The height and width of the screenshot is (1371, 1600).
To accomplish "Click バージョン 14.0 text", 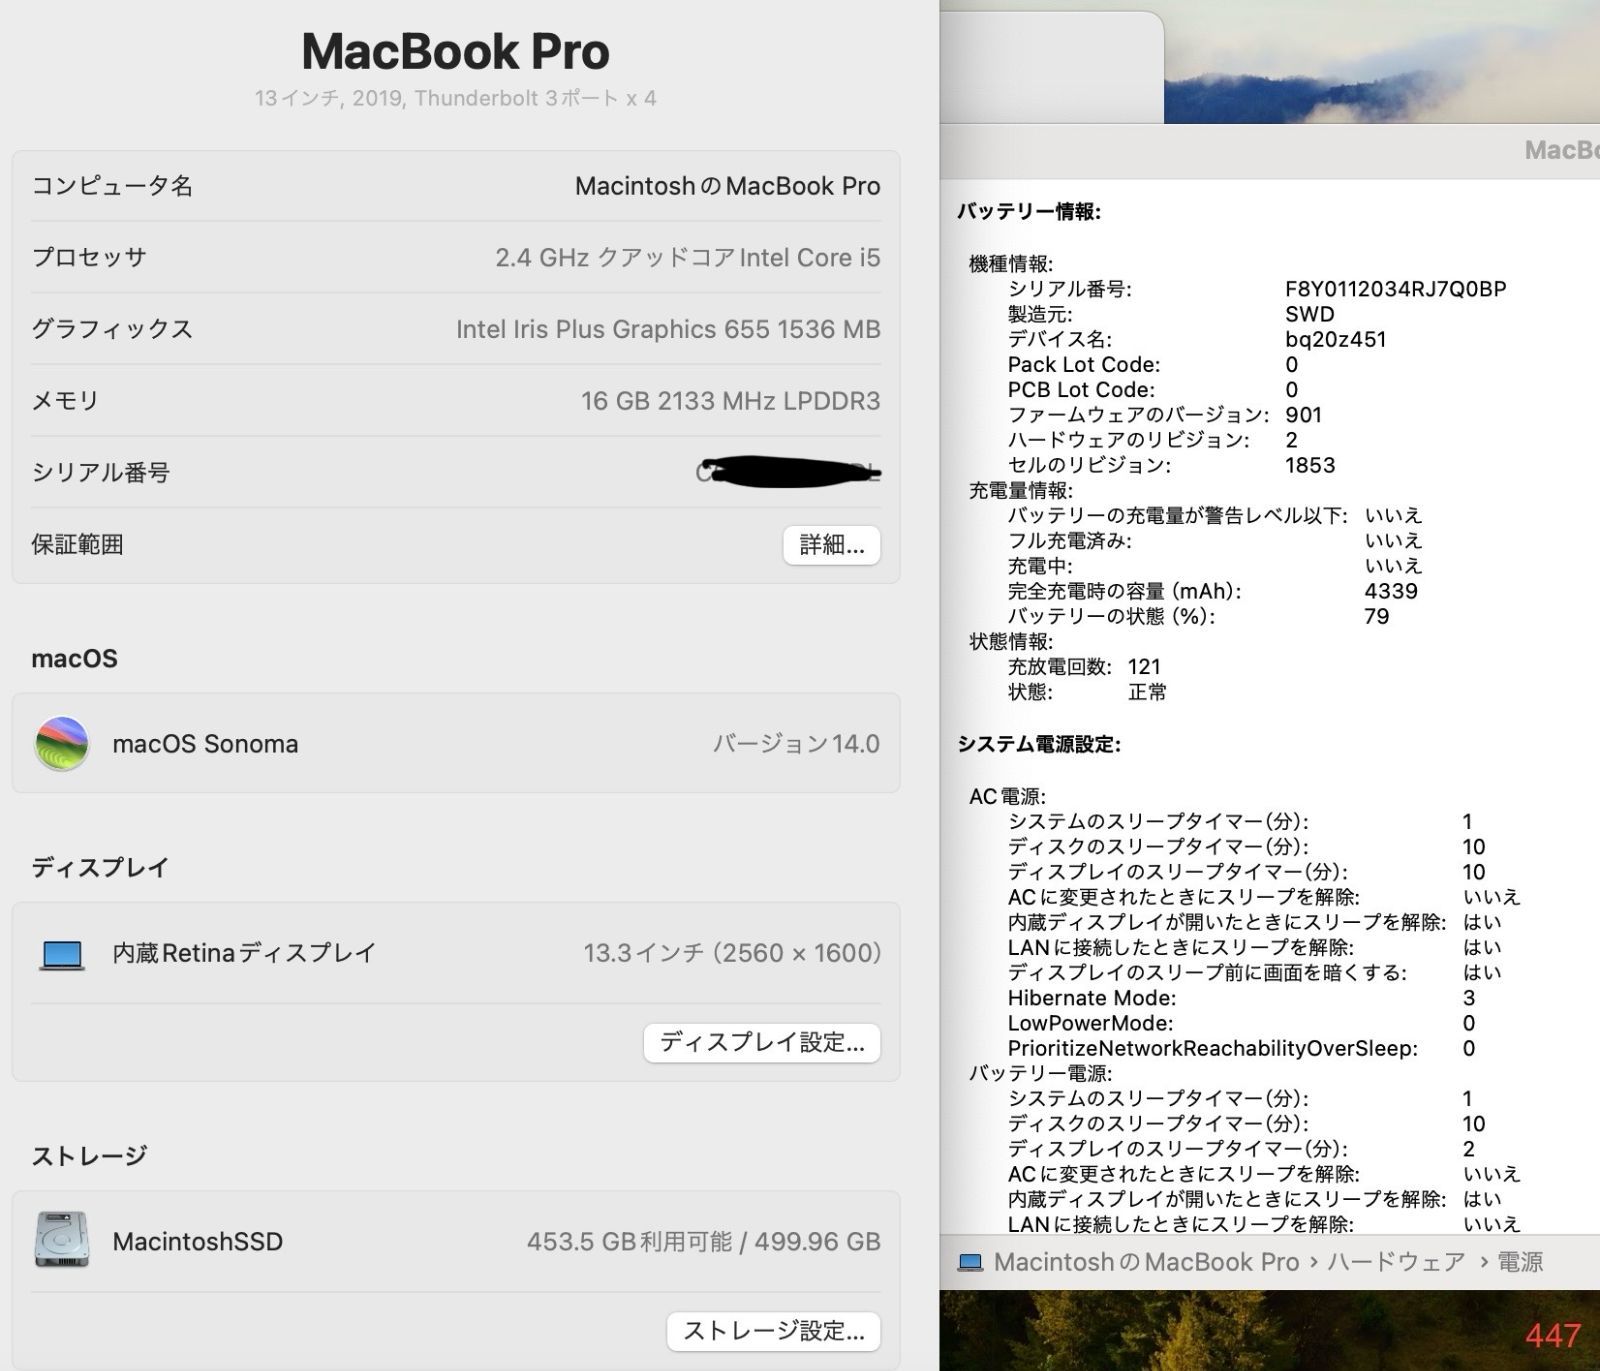I will tap(796, 744).
